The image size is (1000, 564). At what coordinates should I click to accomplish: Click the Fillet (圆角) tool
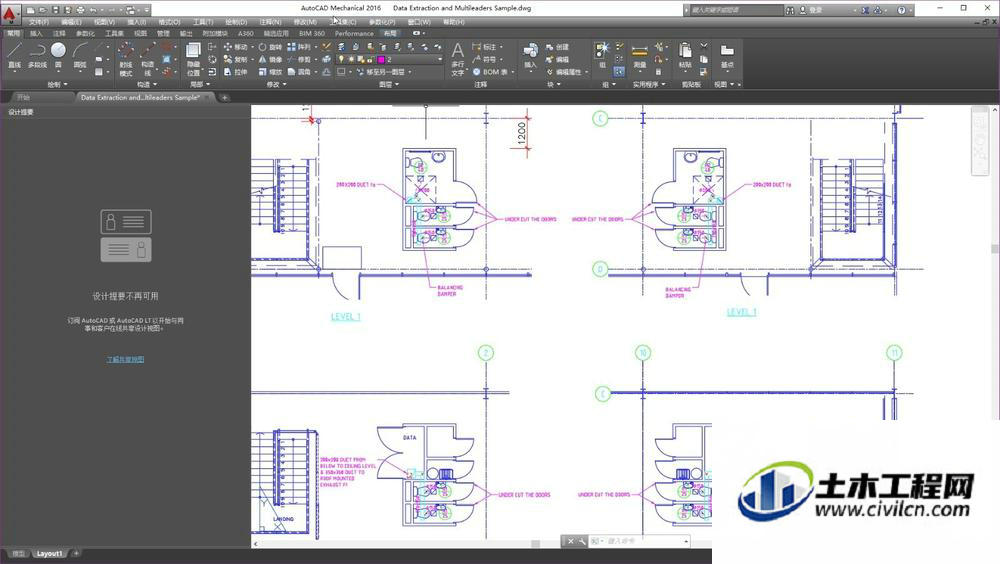coord(299,72)
